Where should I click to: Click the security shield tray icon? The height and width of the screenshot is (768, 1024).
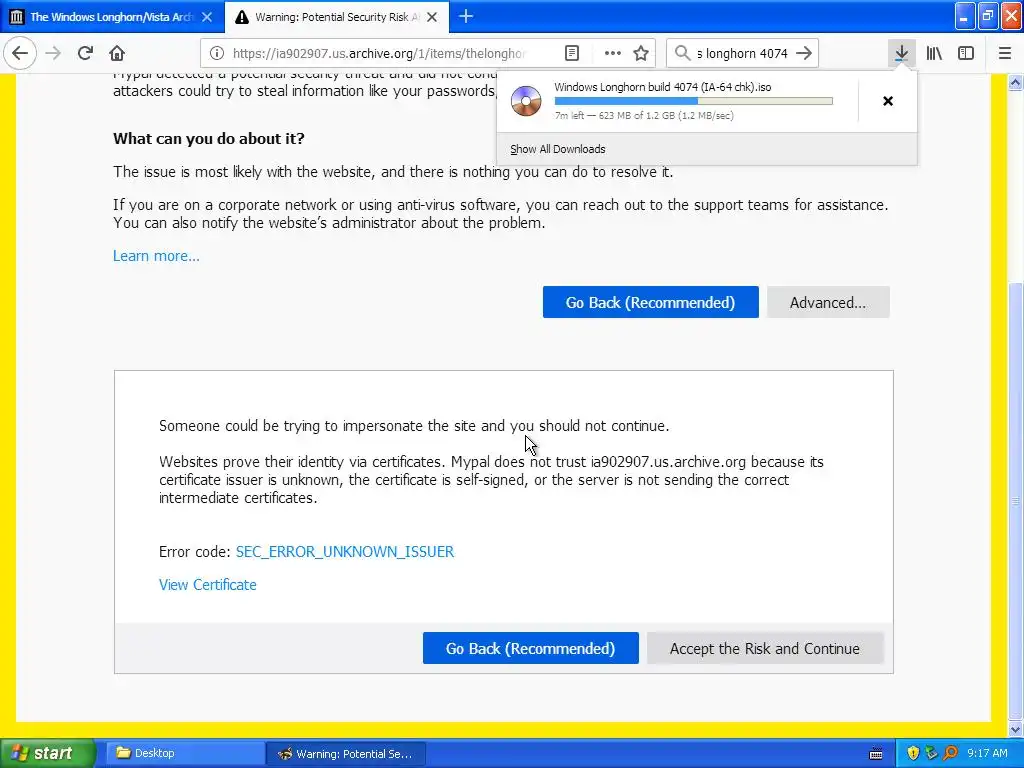[x=913, y=753]
